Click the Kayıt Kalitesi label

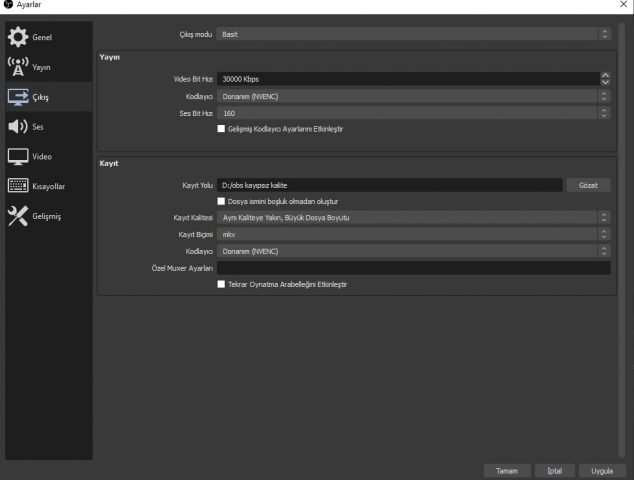[193, 218]
